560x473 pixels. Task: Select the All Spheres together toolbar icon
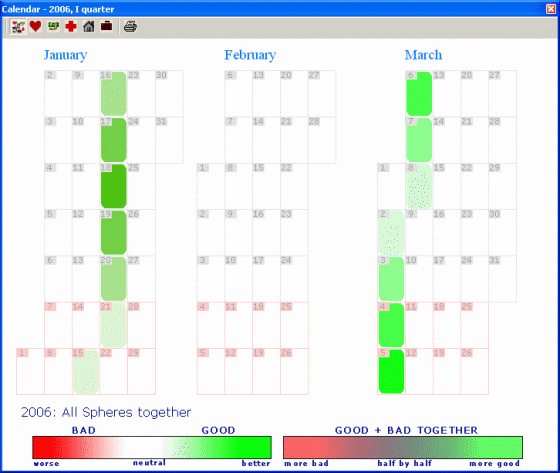pyautogui.click(x=18, y=26)
